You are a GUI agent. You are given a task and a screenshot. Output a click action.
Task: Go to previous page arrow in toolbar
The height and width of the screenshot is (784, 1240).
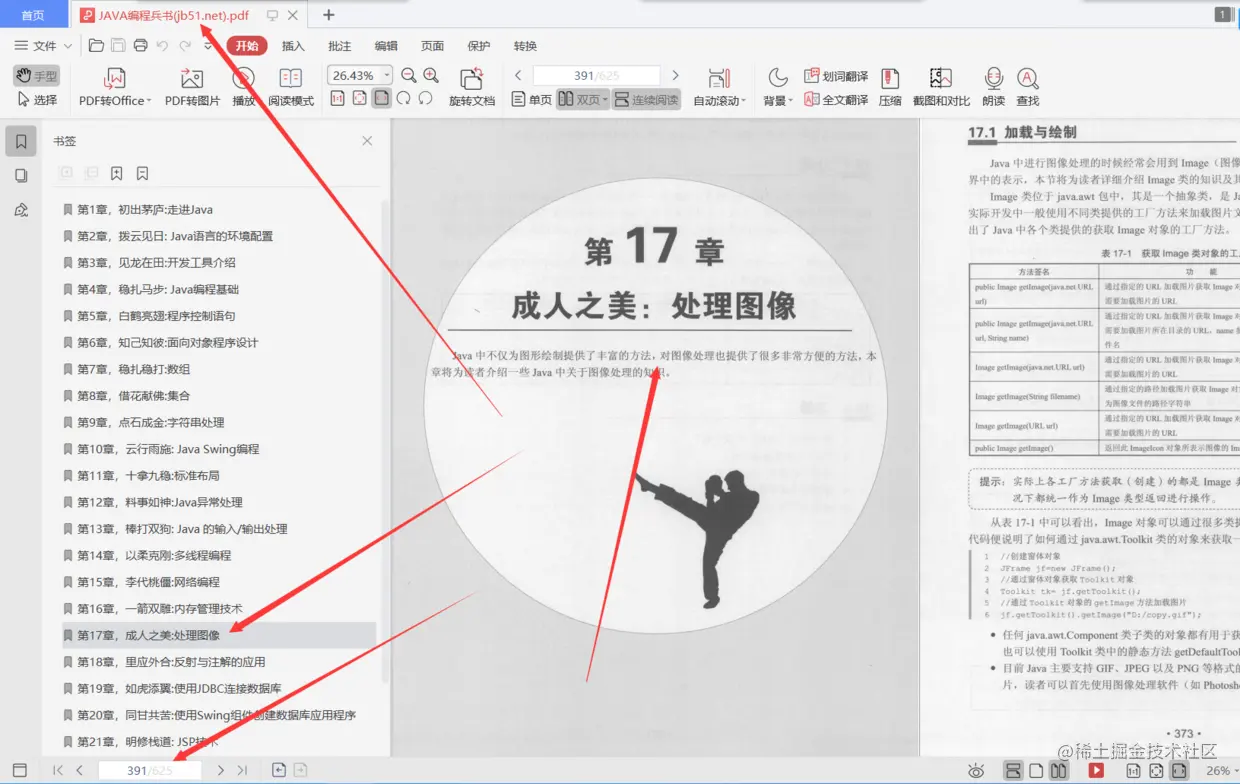(x=518, y=75)
